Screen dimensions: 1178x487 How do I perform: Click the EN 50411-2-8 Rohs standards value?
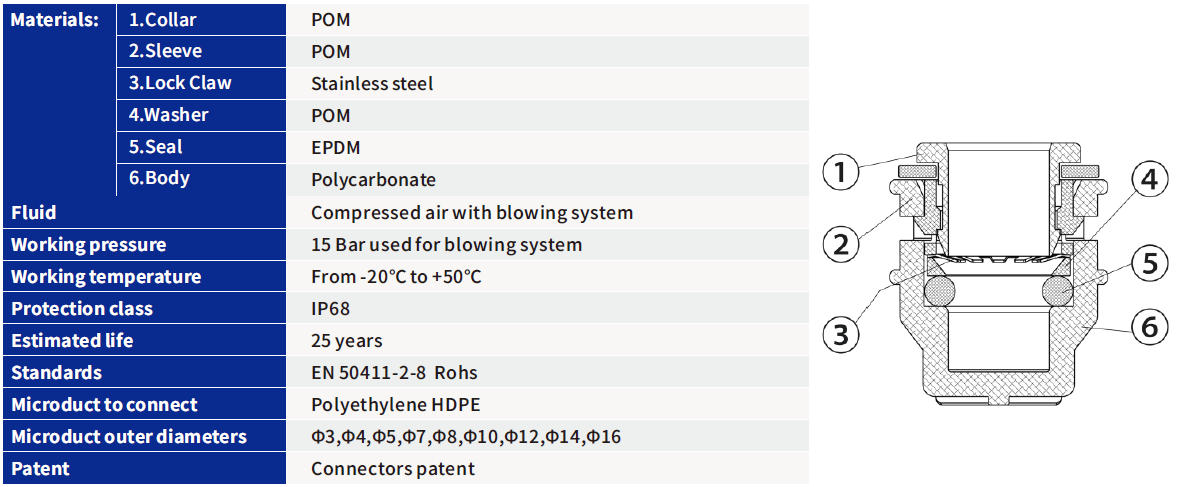pyautogui.click(x=394, y=373)
